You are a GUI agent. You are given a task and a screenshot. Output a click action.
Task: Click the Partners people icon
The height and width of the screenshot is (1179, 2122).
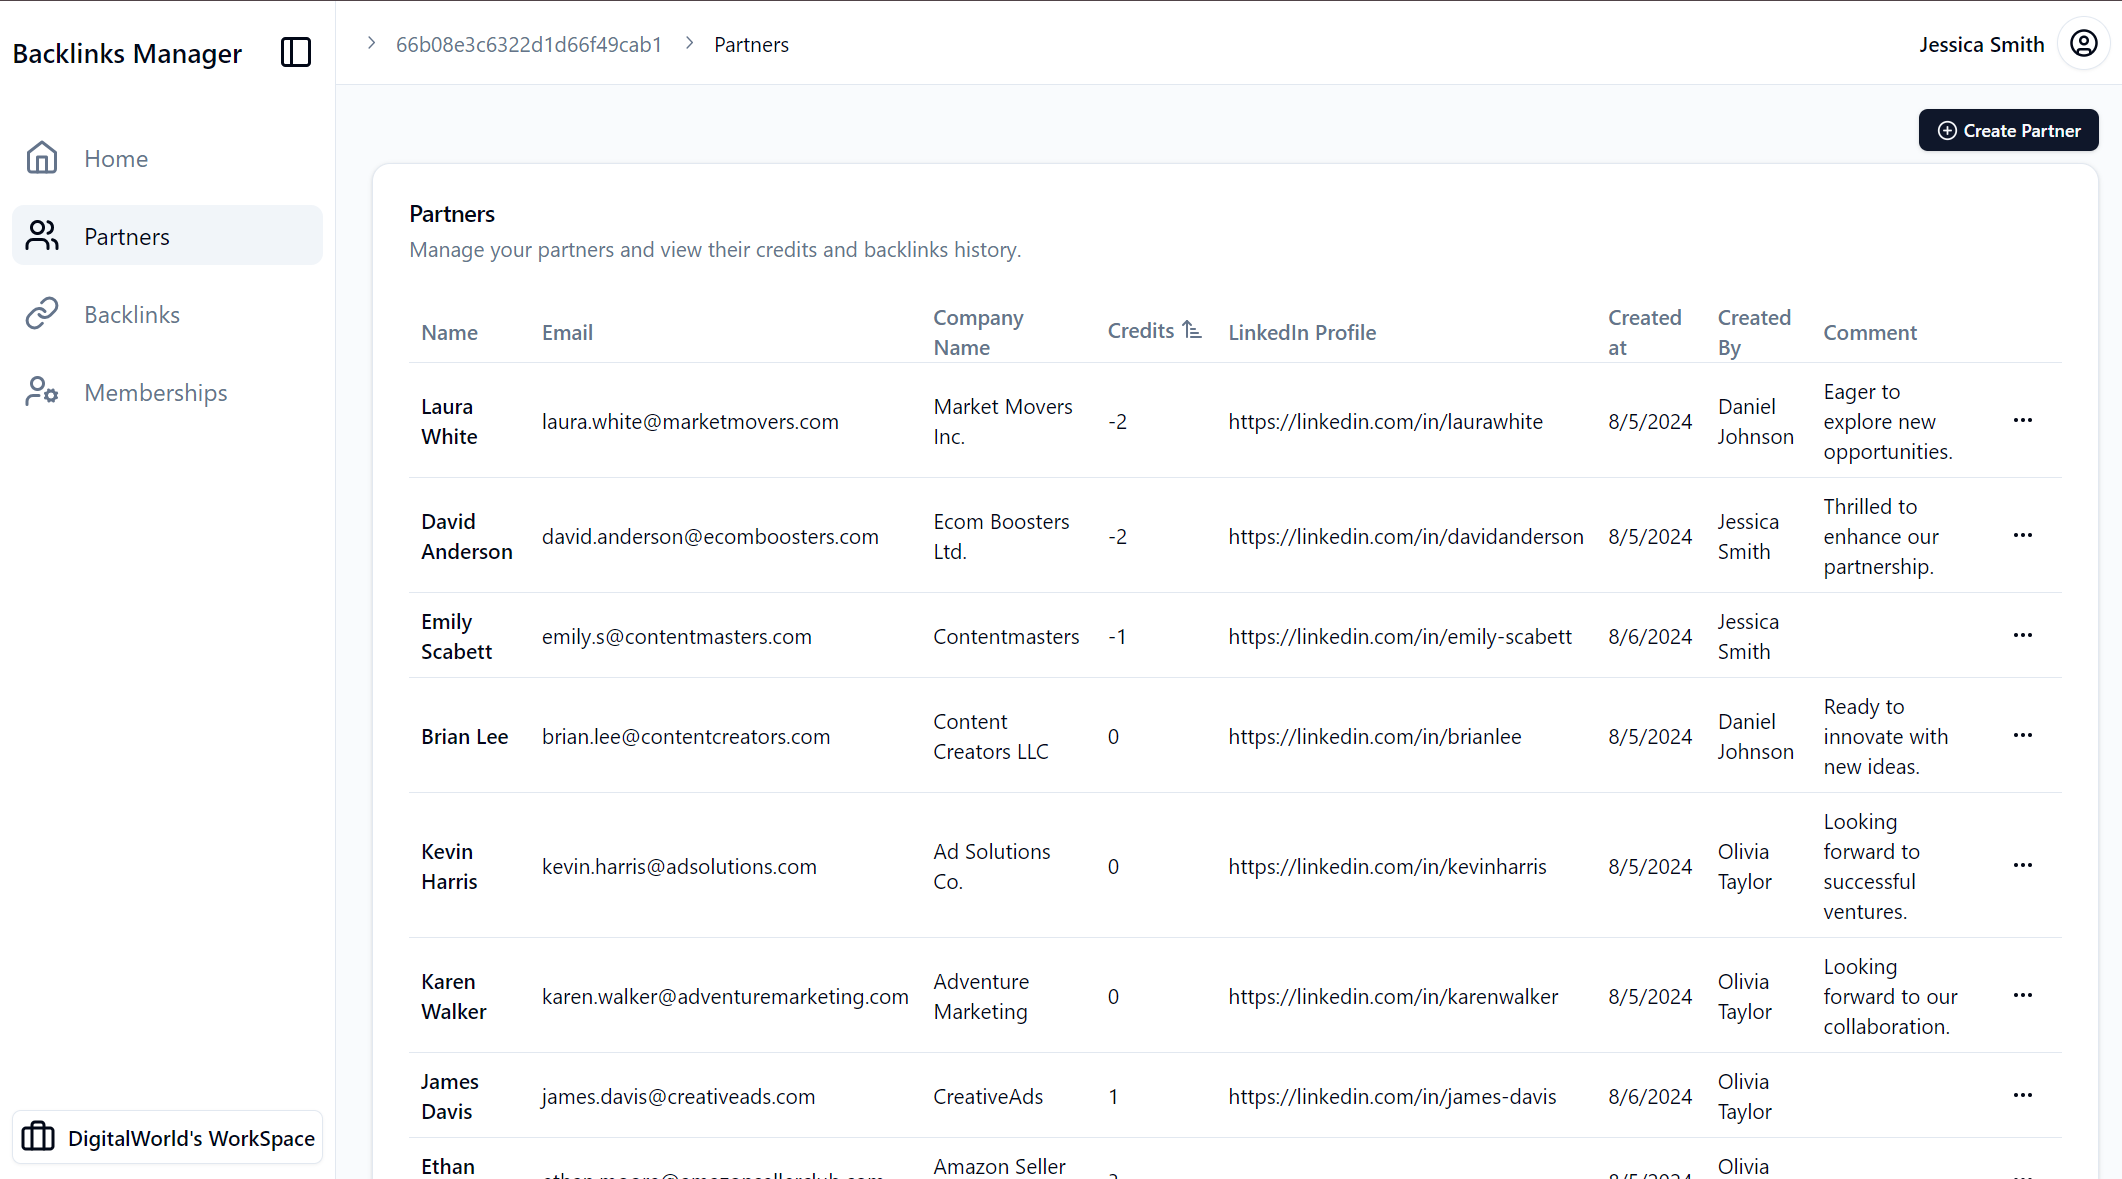[x=42, y=236]
